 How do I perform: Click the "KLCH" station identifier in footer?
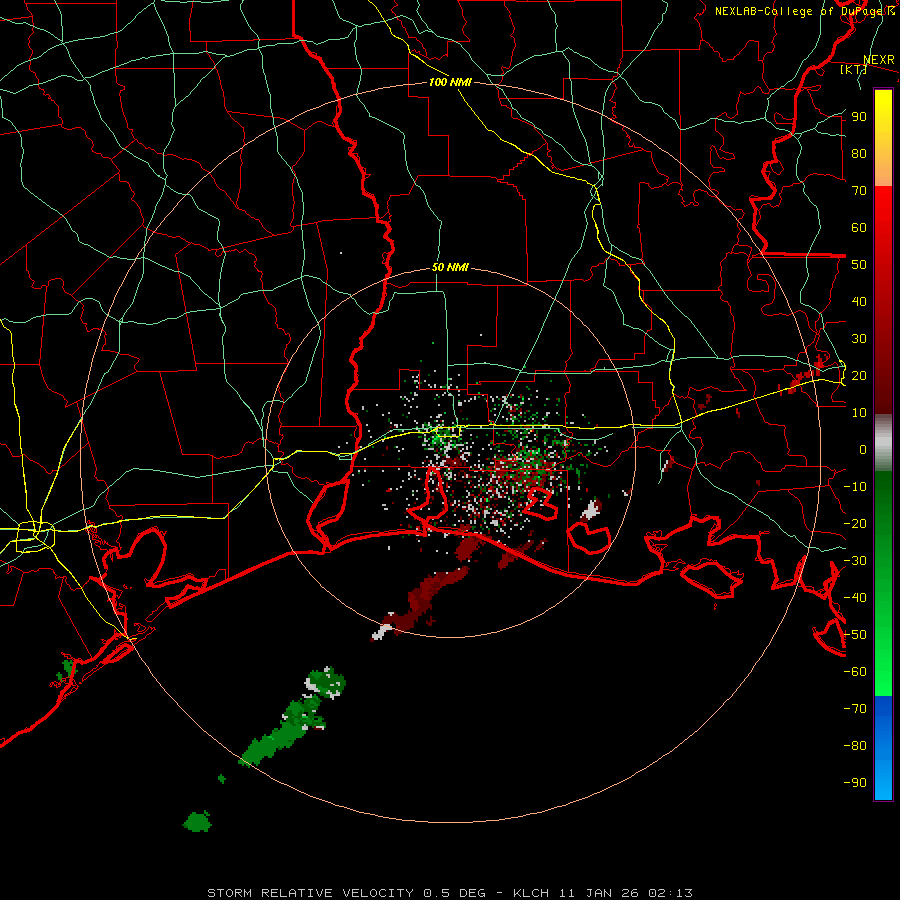click(x=531, y=893)
